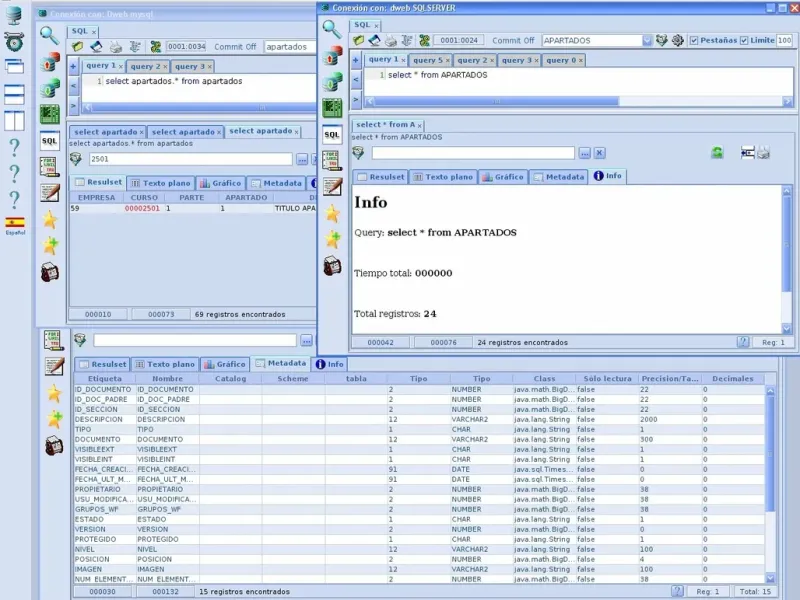The height and width of the screenshot is (600, 800).
Task: Click the magnifier search icon in mysql window
Action: coord(49,35)
